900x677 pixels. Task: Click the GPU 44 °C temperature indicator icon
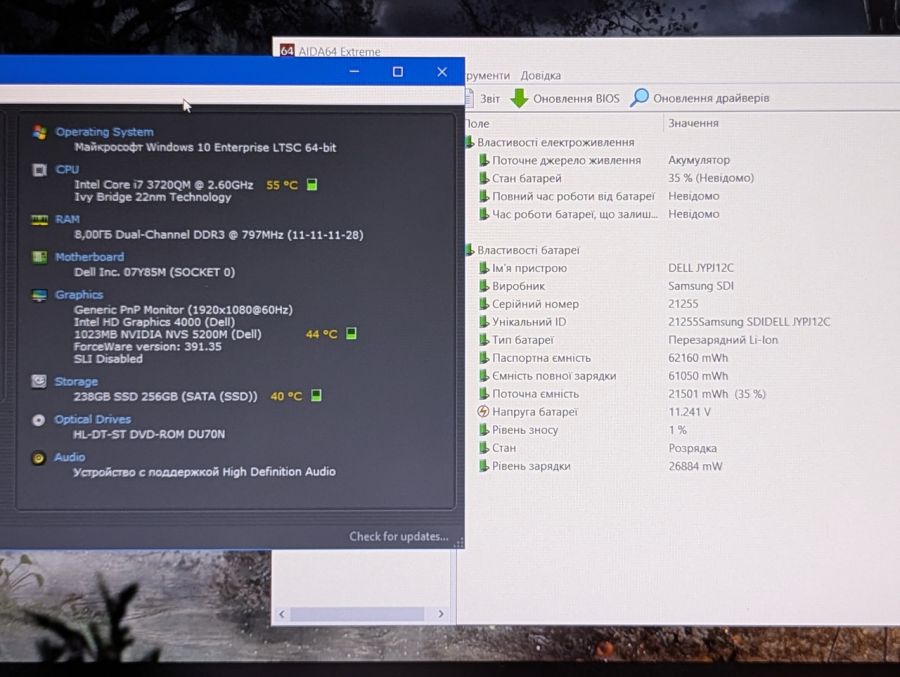pyautogui.click(x=351, y=334)
